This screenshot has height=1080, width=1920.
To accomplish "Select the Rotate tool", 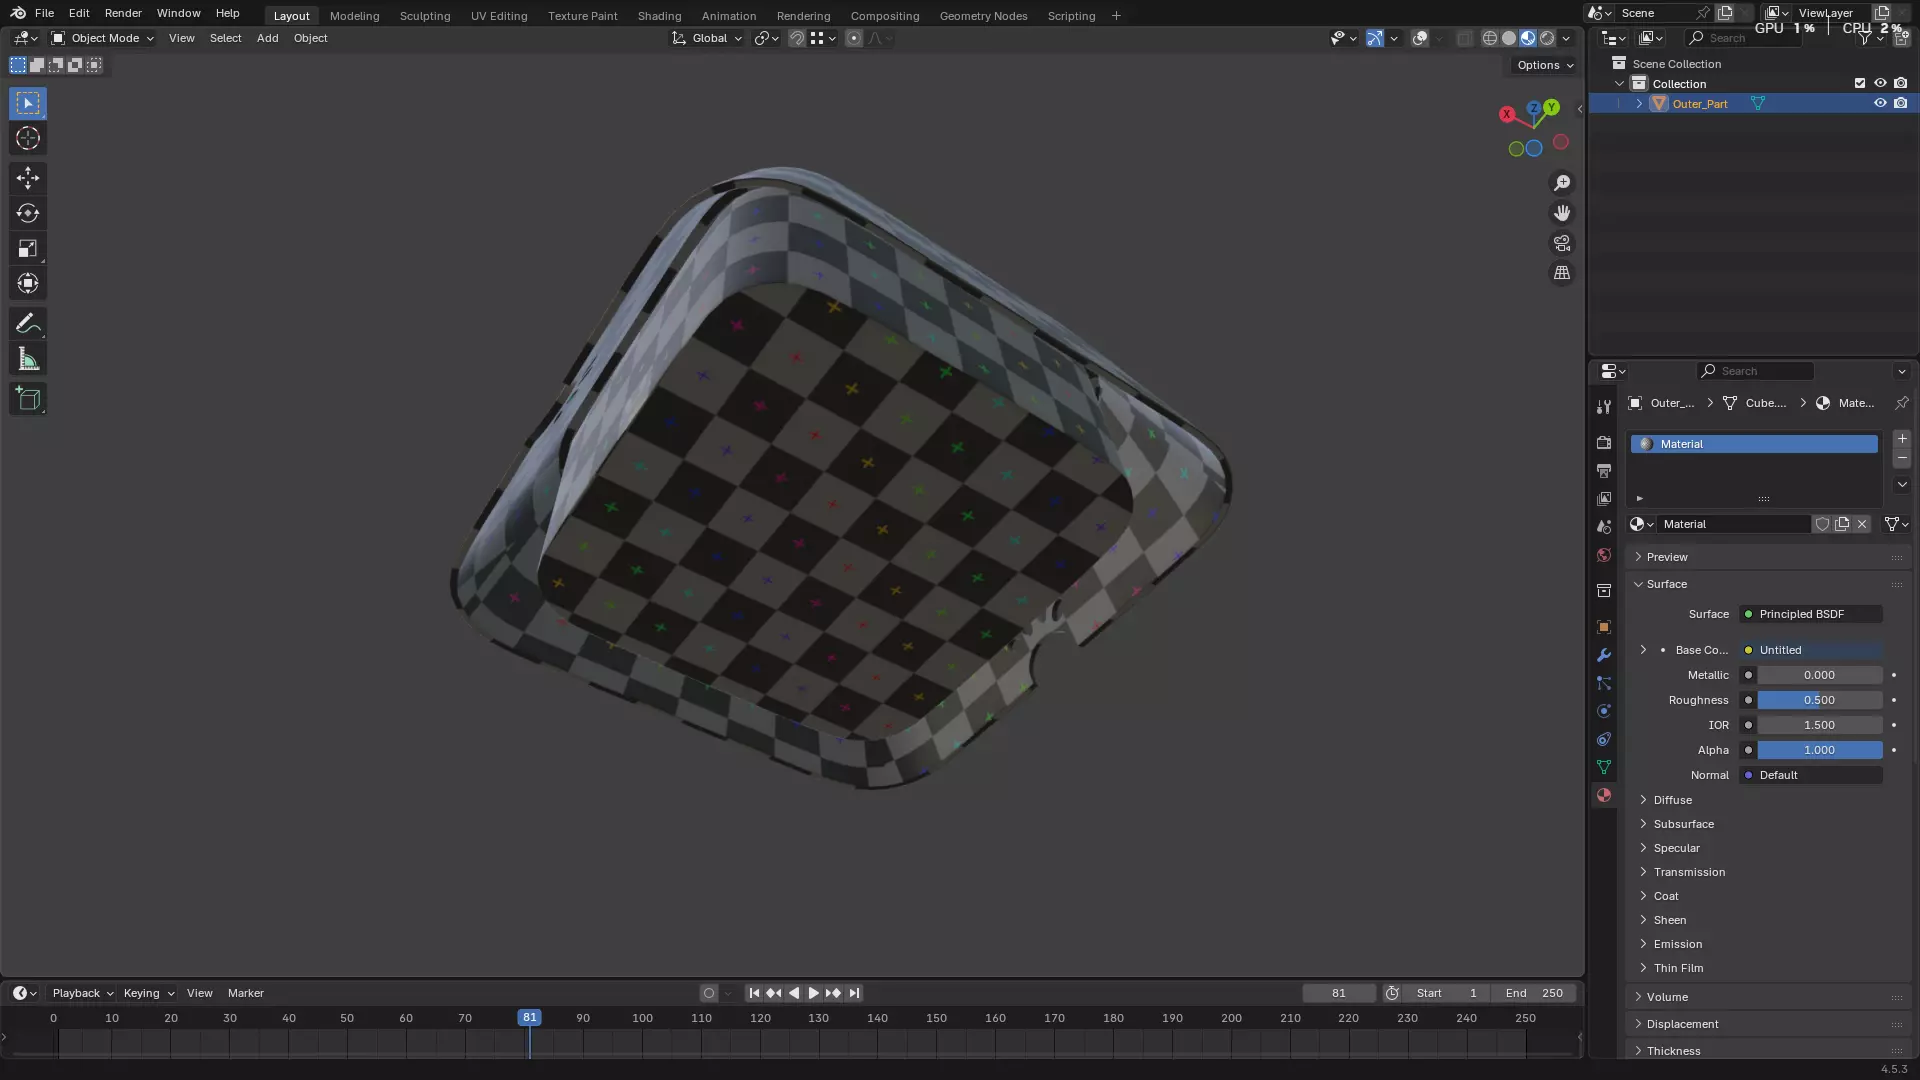I will pyautogui.click(x=28, y=213).
